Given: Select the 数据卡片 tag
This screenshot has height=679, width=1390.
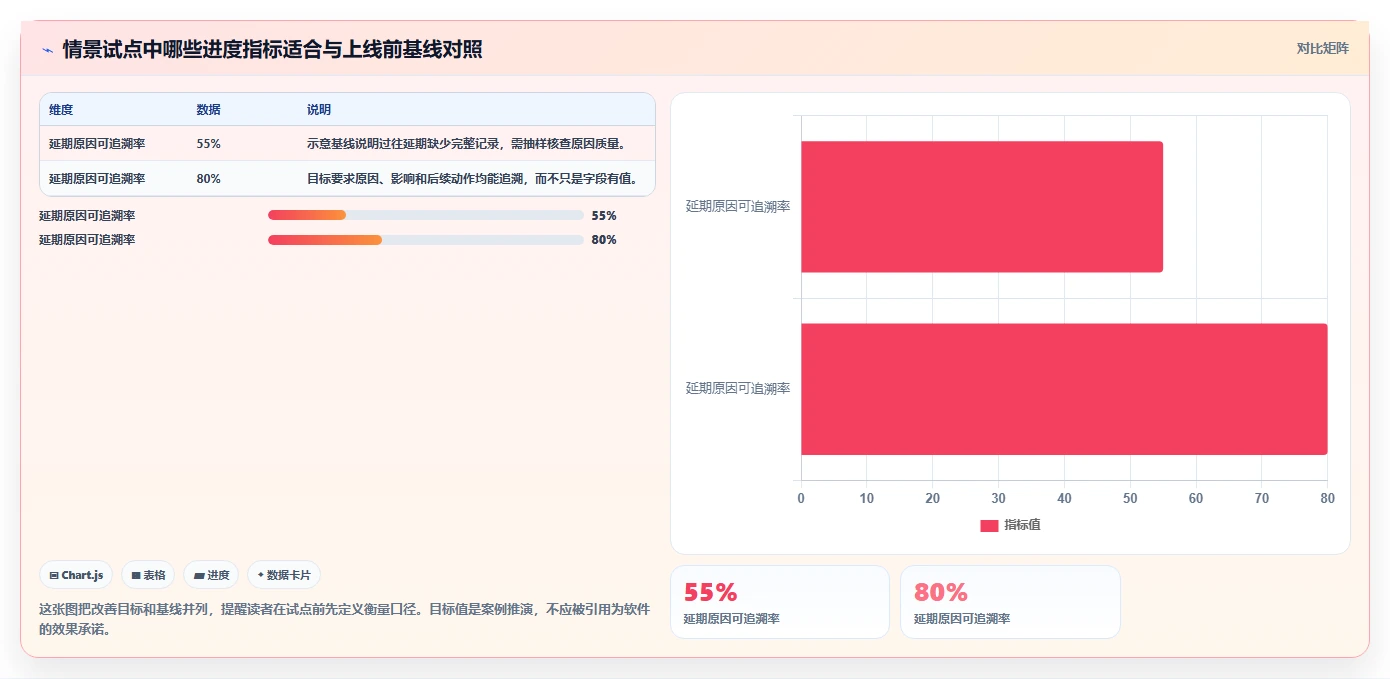Looking at the screenshot, I should 284,575.
